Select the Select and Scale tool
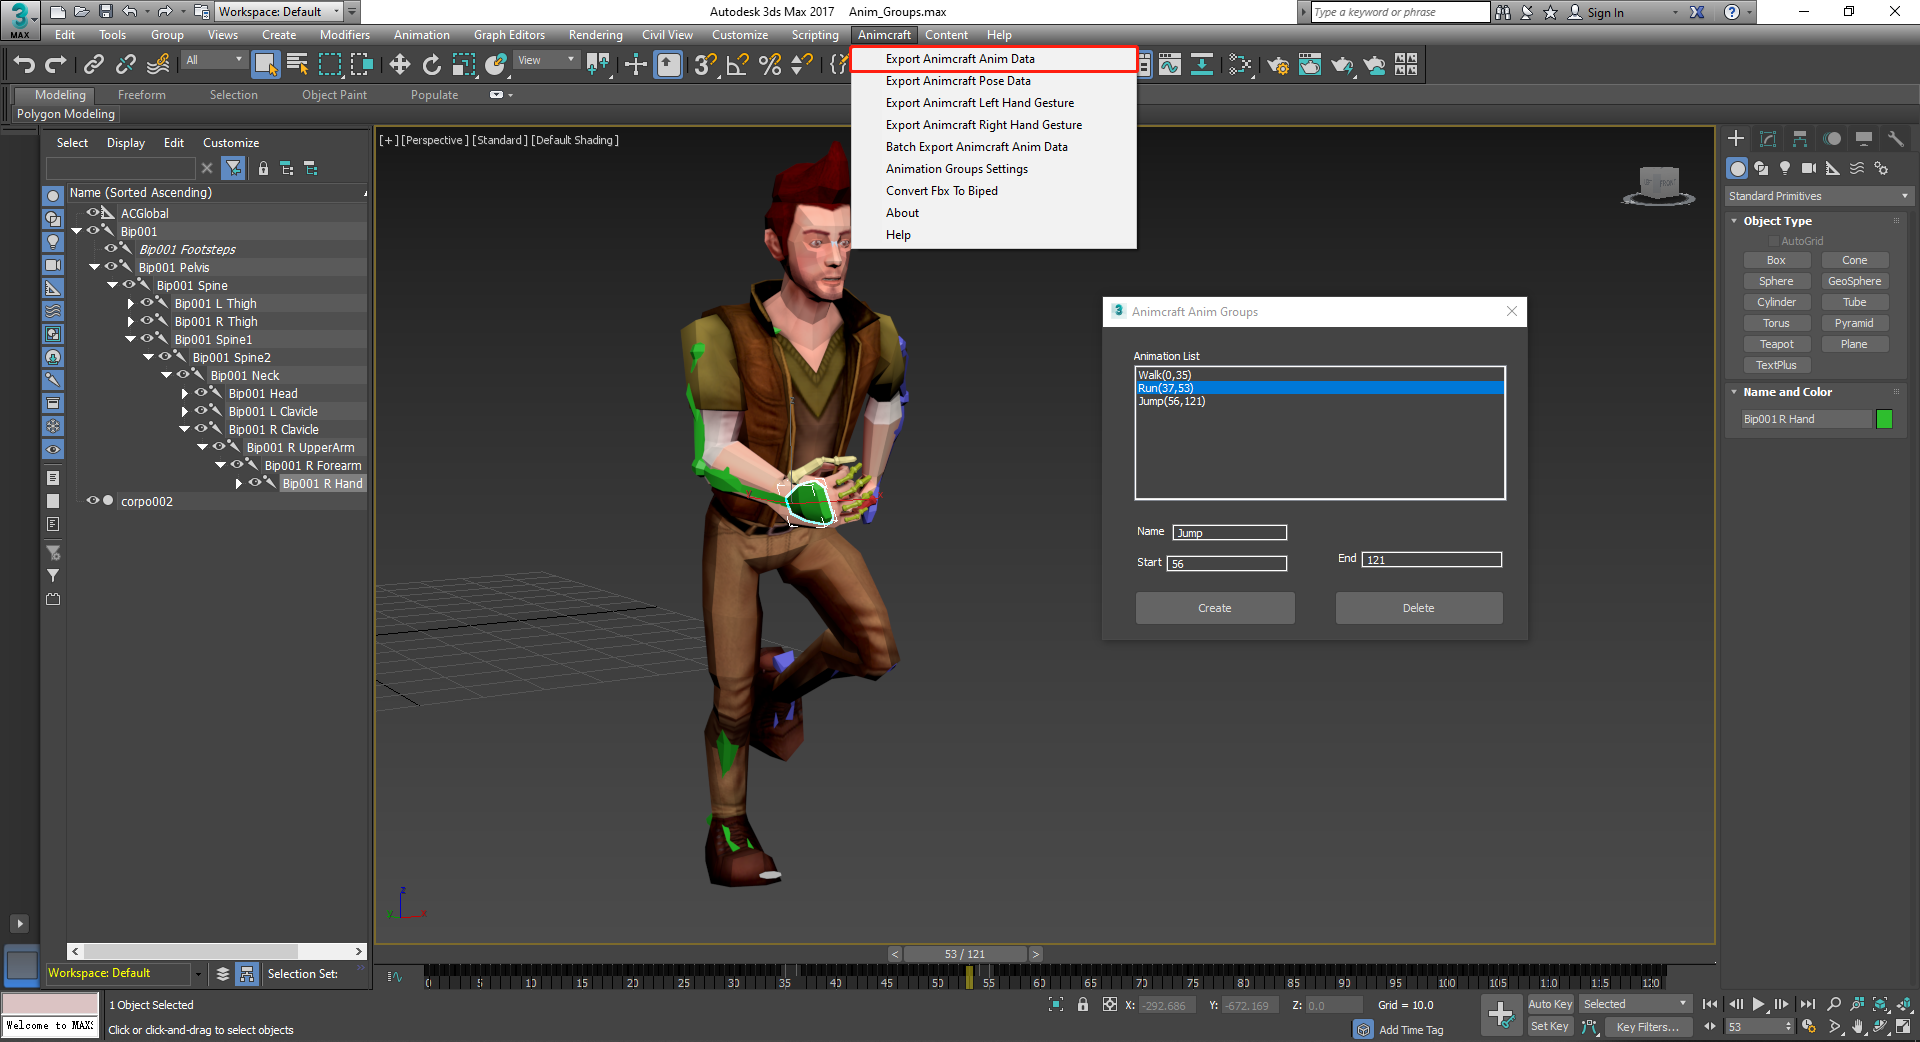 click(463, 65)
